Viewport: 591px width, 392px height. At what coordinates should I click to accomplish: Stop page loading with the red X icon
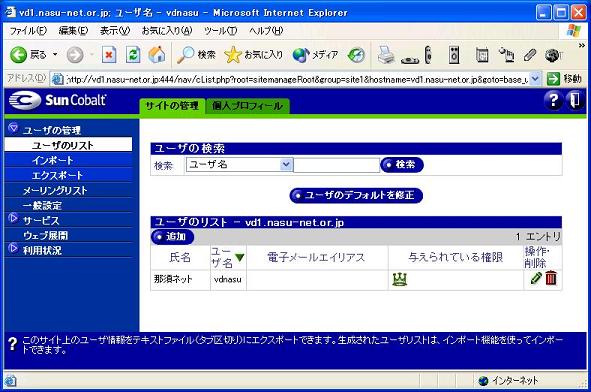click(109, 55)
